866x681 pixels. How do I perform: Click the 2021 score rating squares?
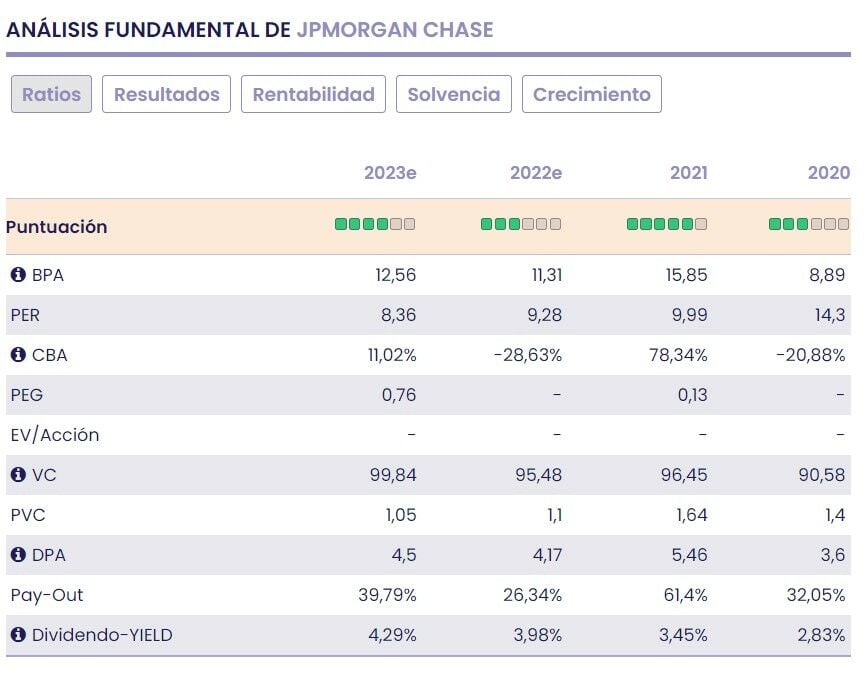click(667, 225)
